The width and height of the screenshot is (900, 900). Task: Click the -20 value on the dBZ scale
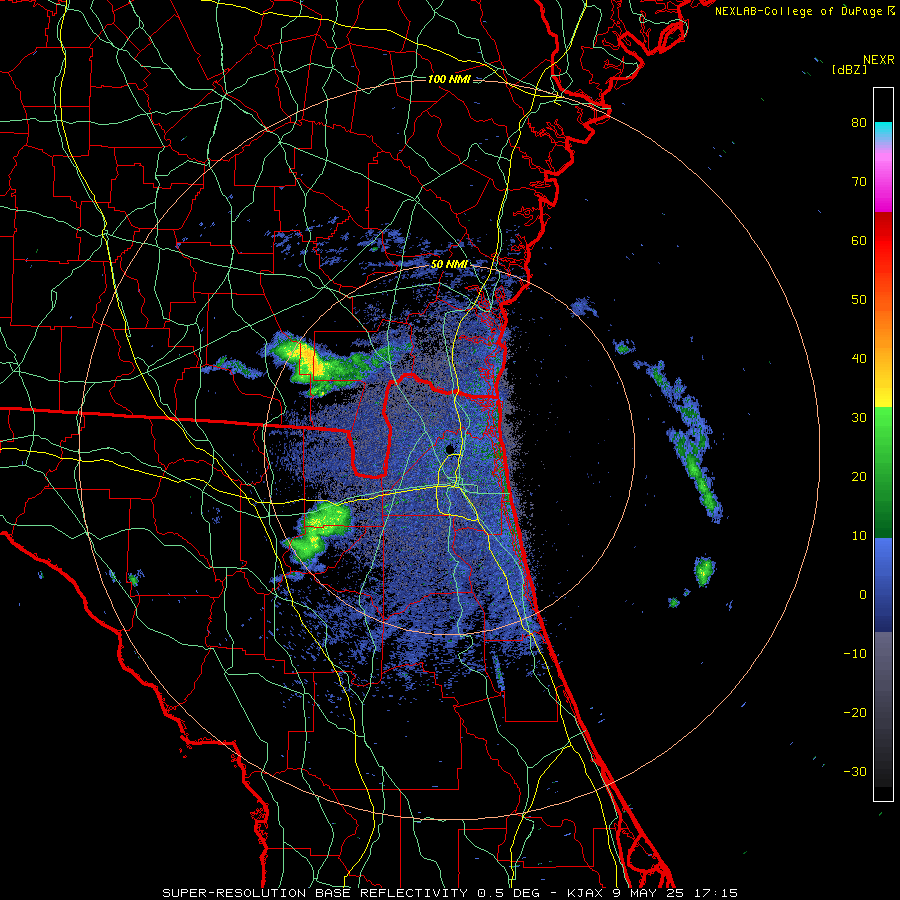pyautogui.click(x=855, y=713)
